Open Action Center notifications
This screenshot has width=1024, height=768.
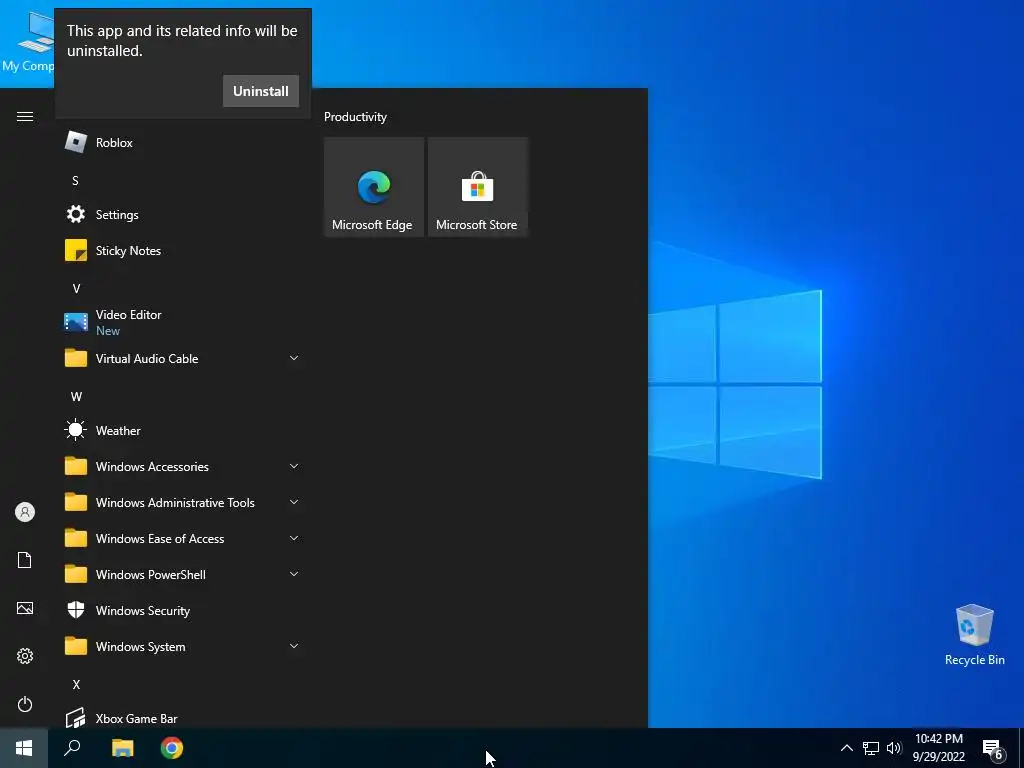point(993,748)
